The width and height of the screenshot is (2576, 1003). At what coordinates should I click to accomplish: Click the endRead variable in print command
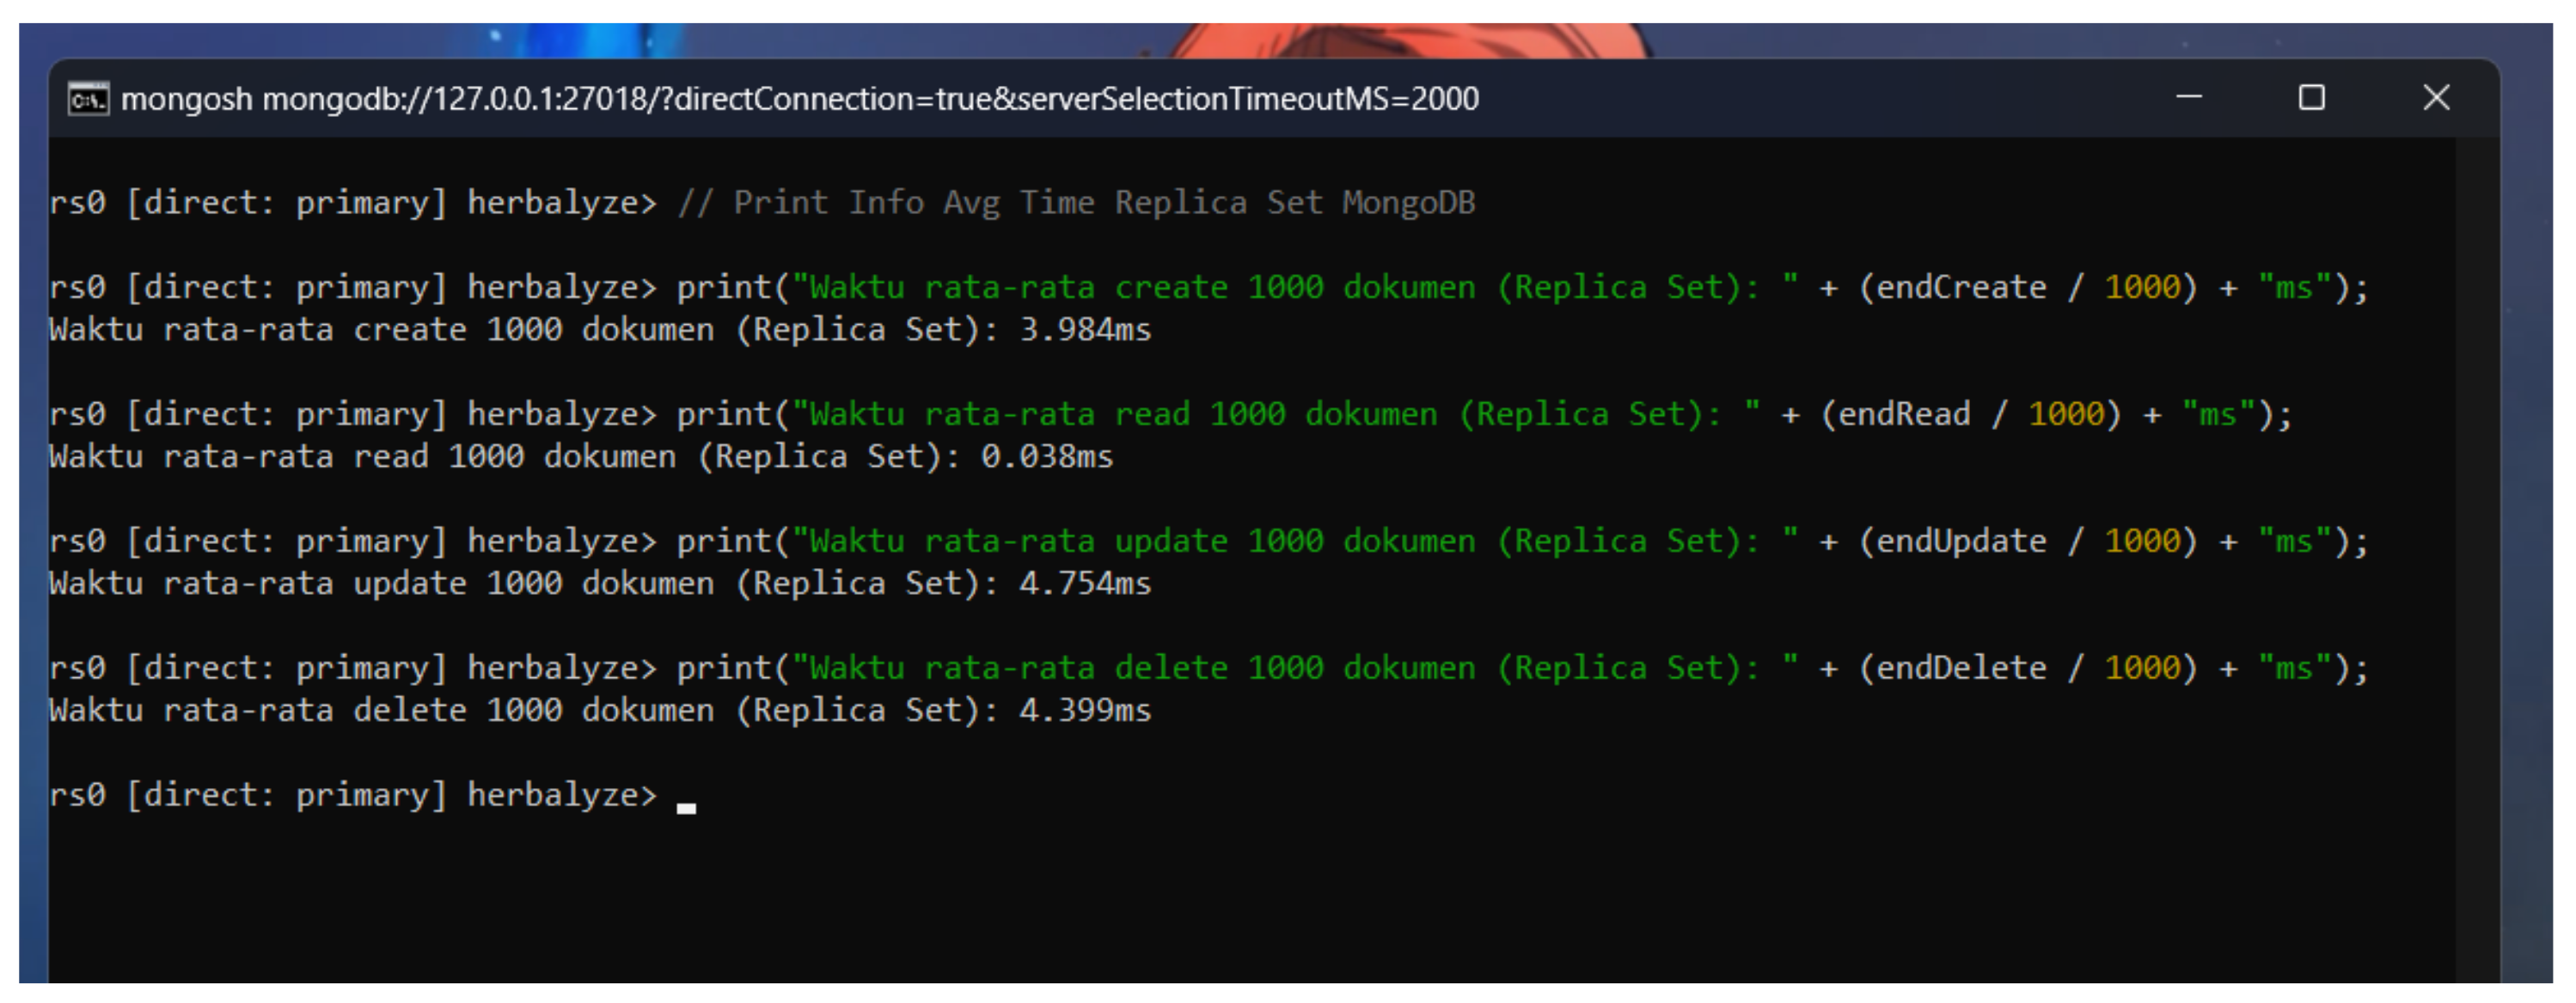1904,415
